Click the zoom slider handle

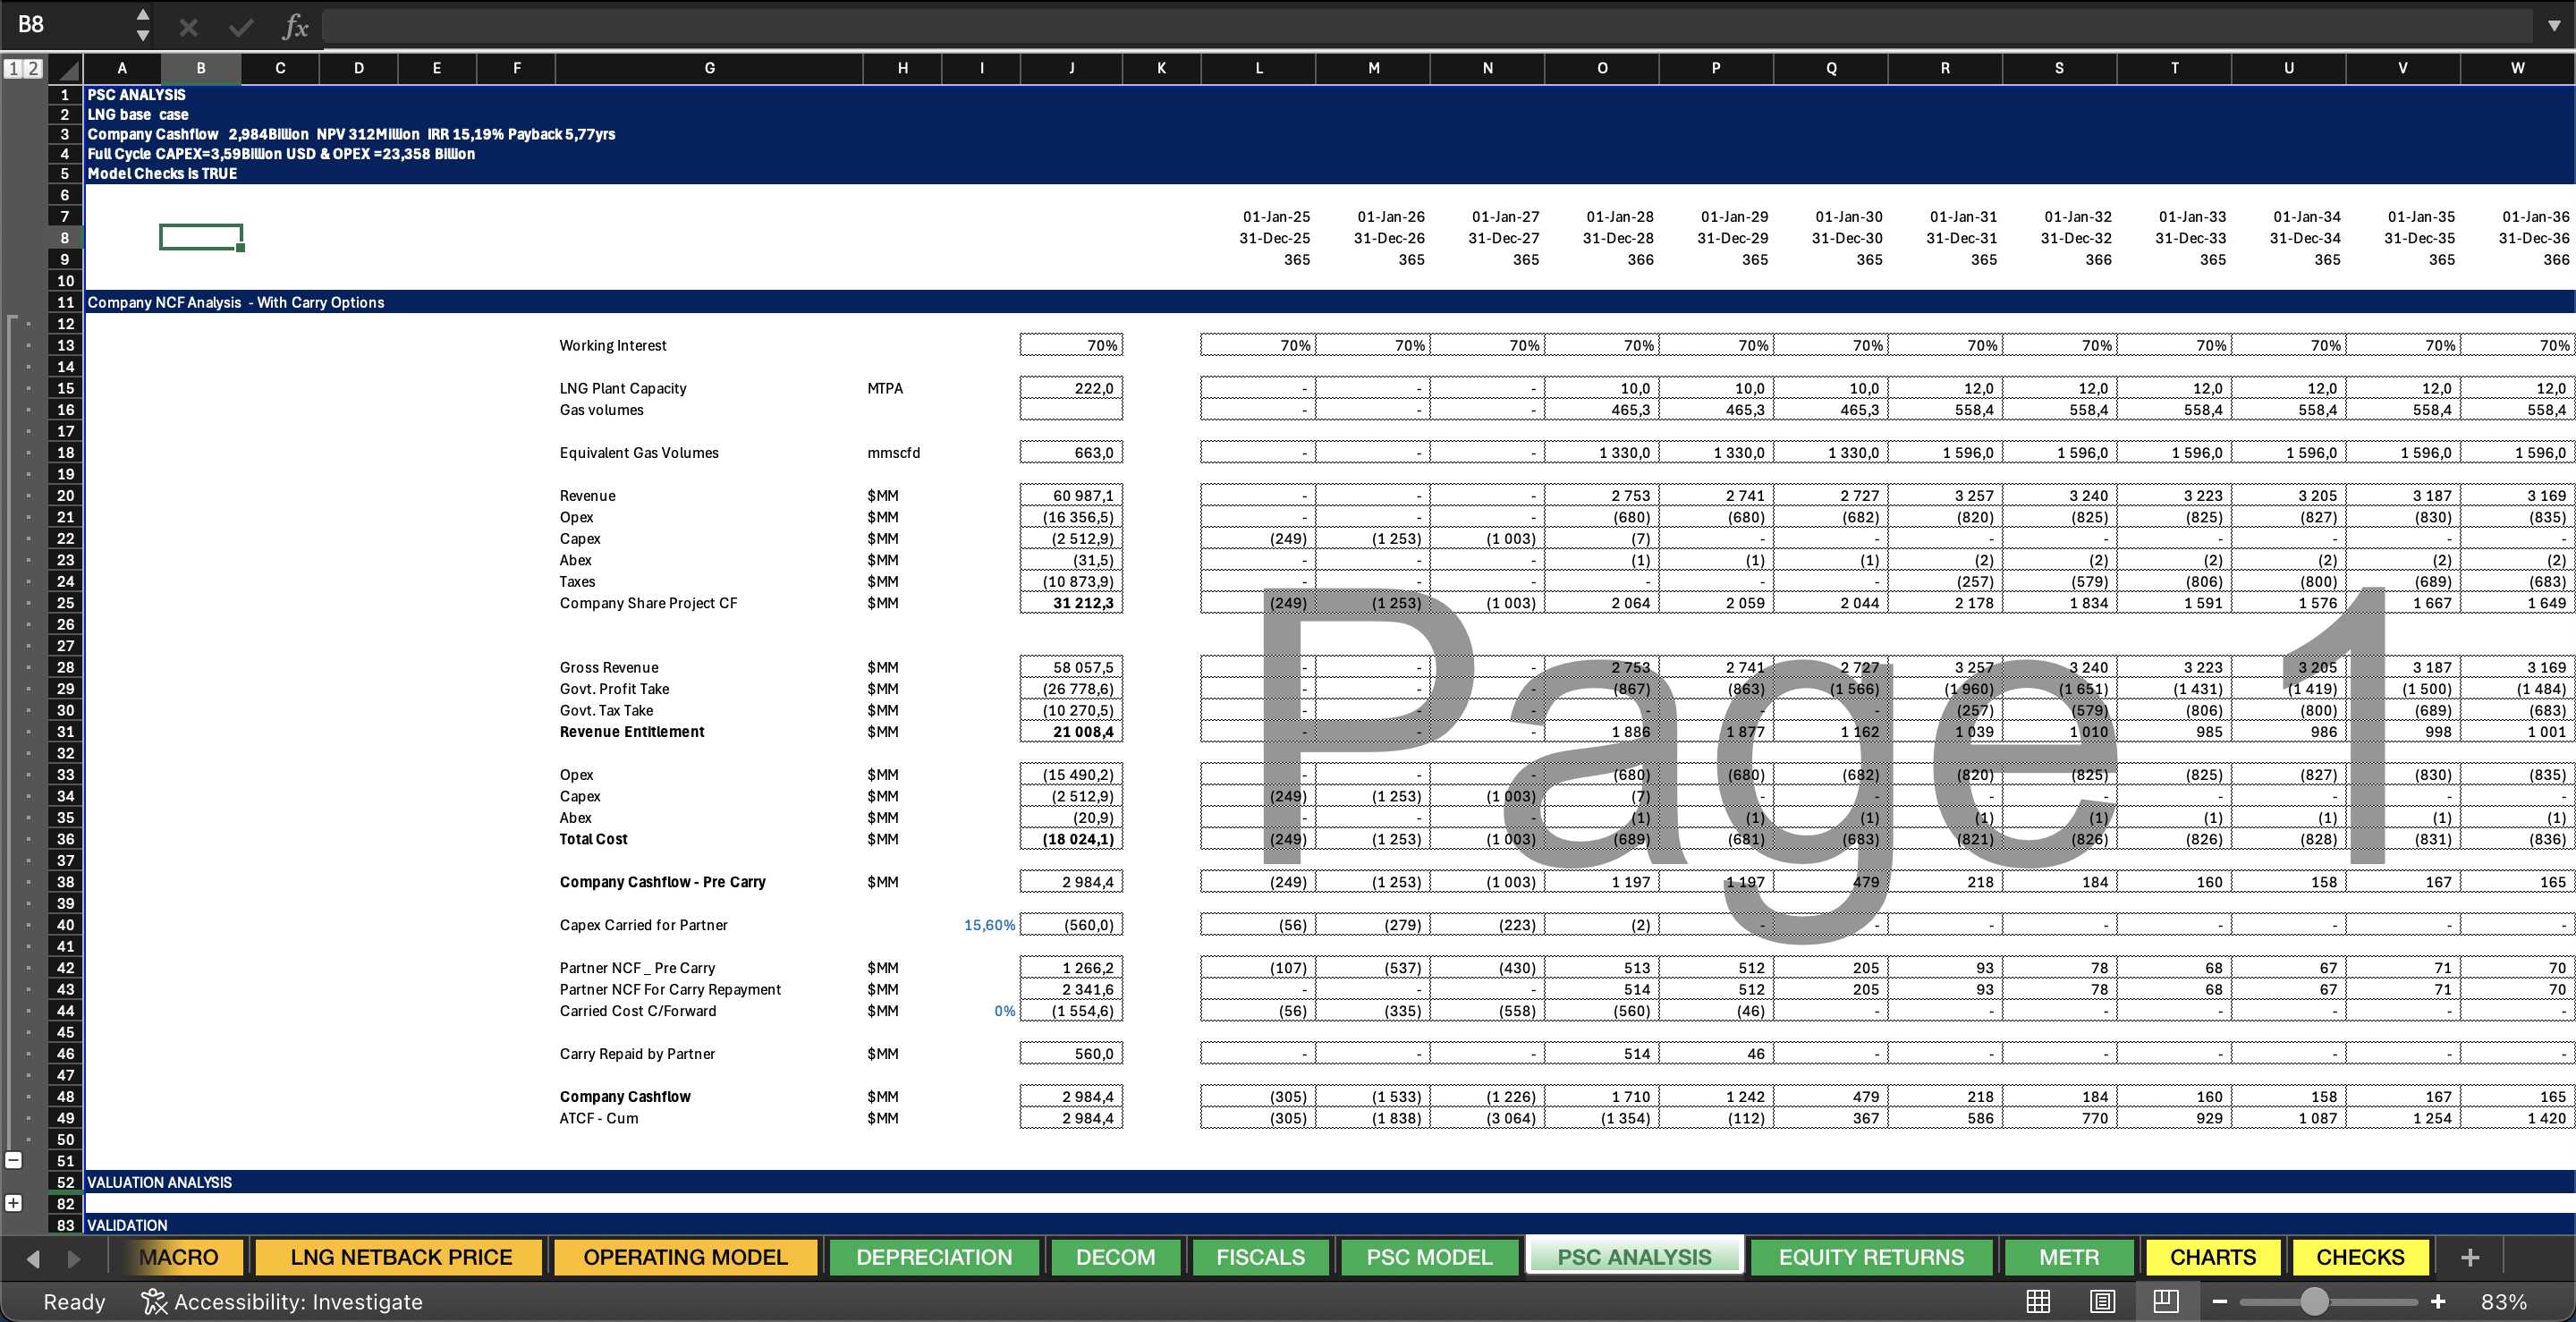click(2314, 1301)
